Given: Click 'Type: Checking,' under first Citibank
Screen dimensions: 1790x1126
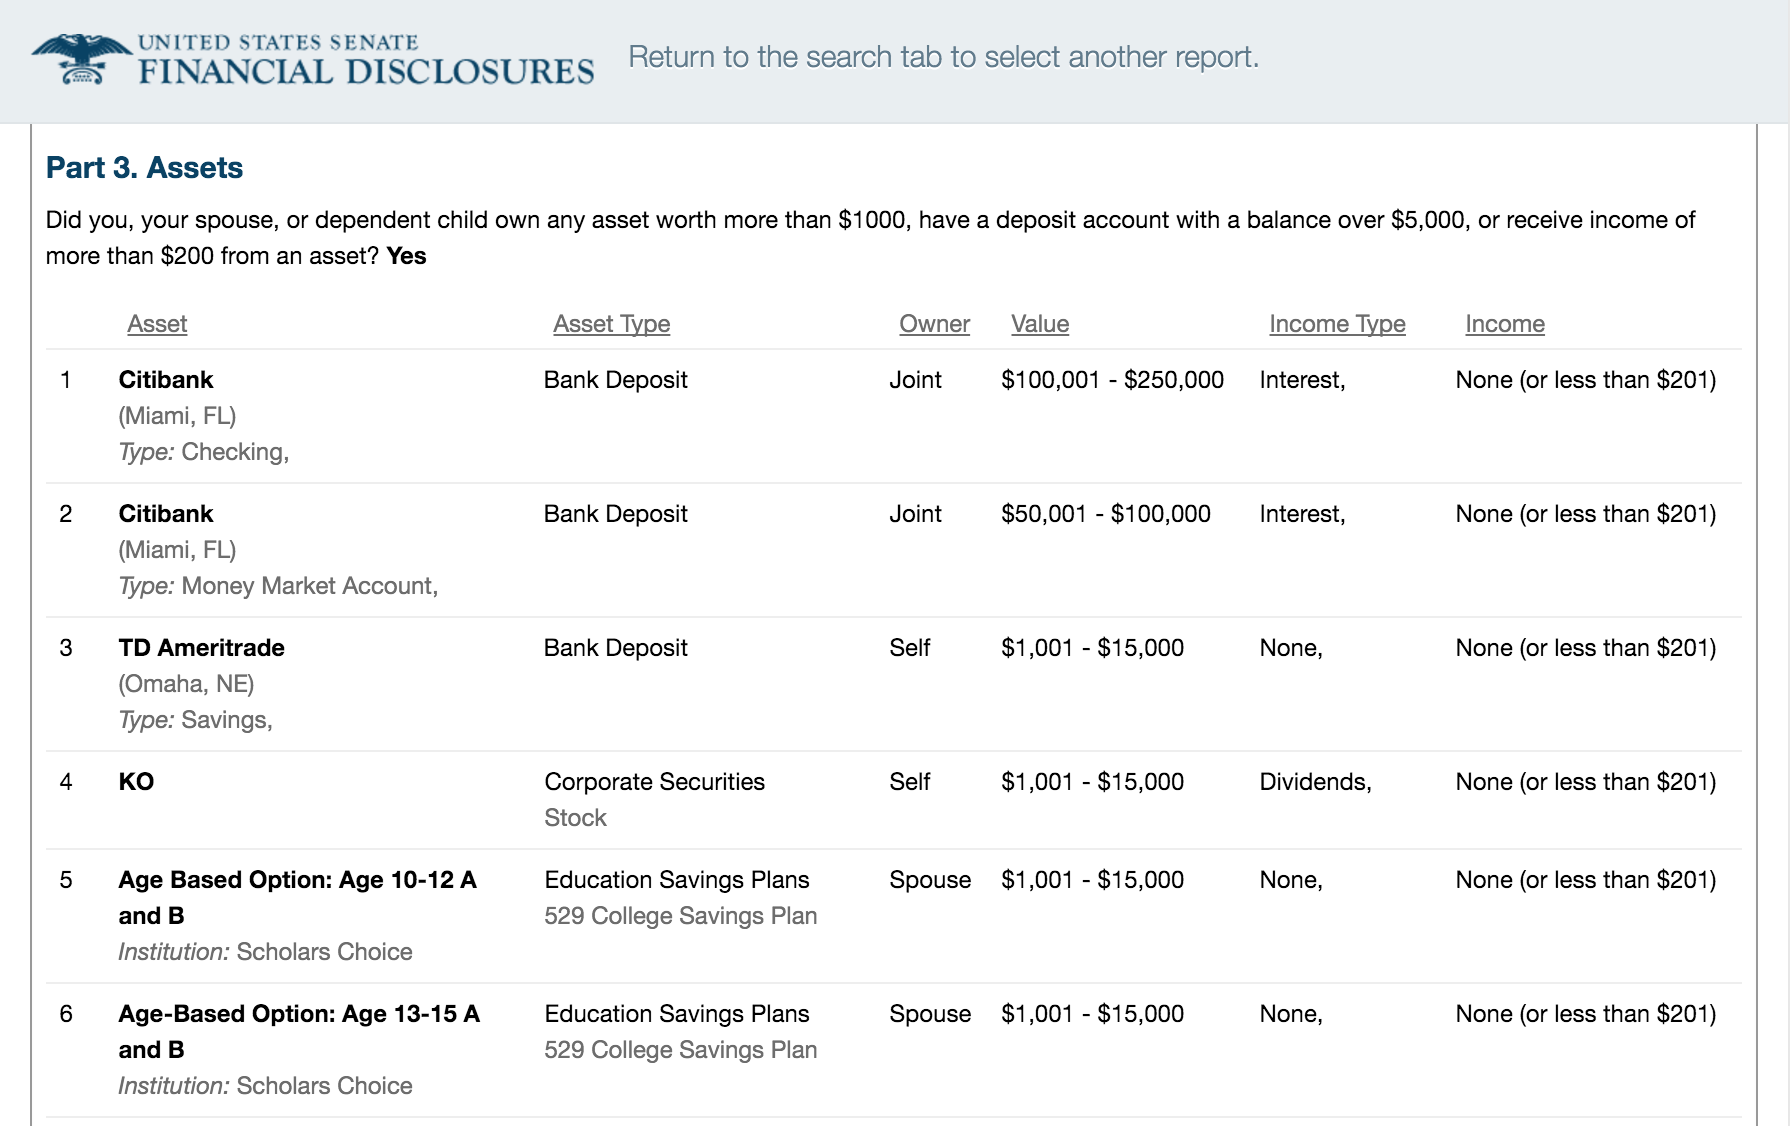Looking at the screenshot, I should [204, 452].
